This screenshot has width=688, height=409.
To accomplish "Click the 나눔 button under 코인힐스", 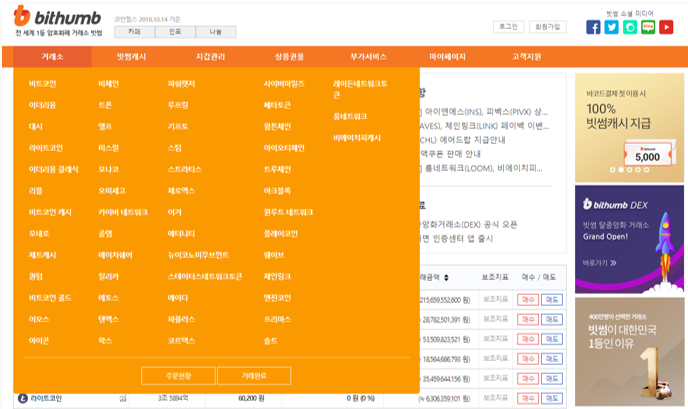I will pyautogui.click(x=215, y=32).
